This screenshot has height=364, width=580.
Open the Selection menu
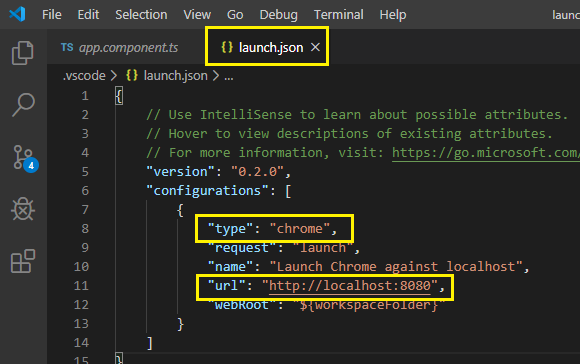coord(141,15)
